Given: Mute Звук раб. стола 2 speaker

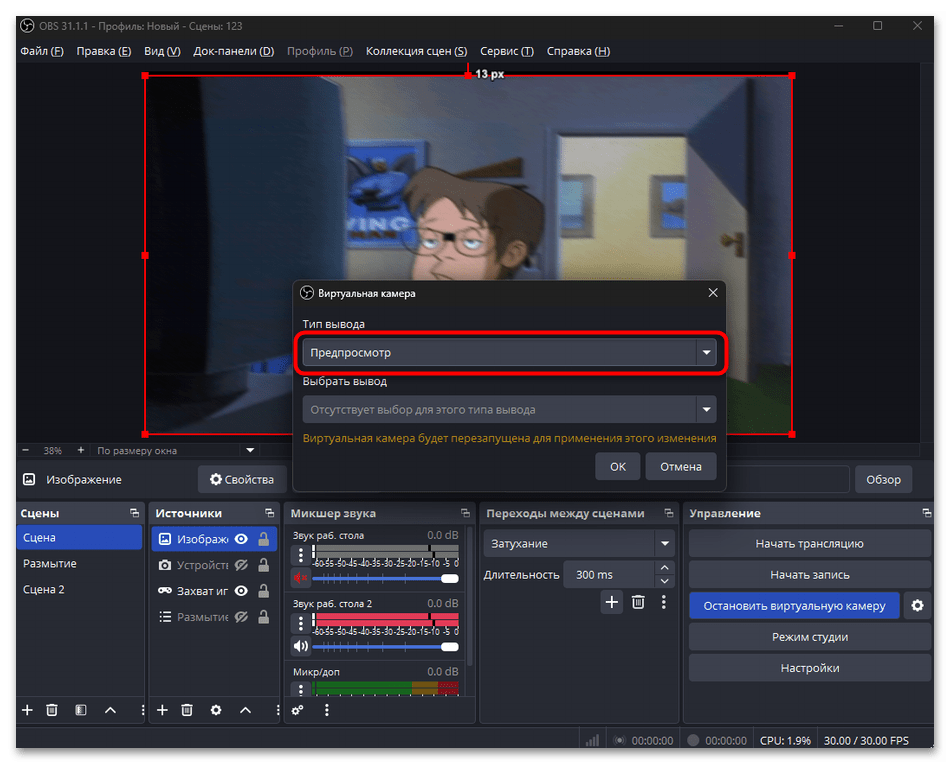Looking at the screenshot, I should (x=301, y=646).
